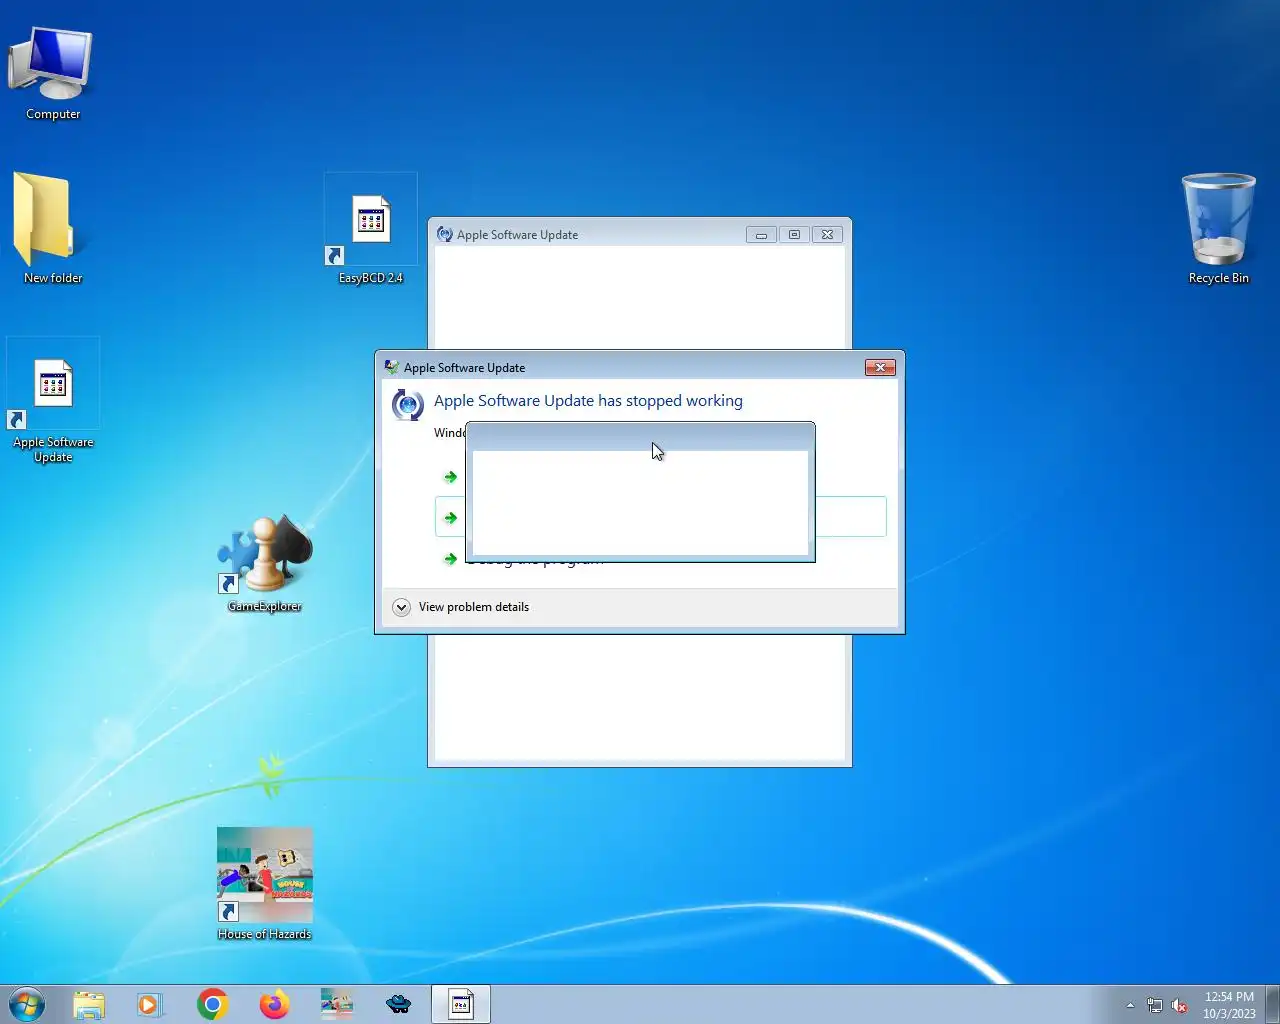Select the Recycle Bin icon

pos(1218,229)
